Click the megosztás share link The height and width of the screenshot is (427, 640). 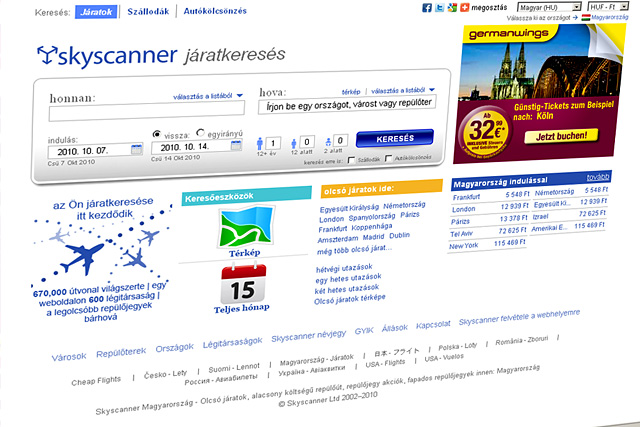[x=489, y=7]
